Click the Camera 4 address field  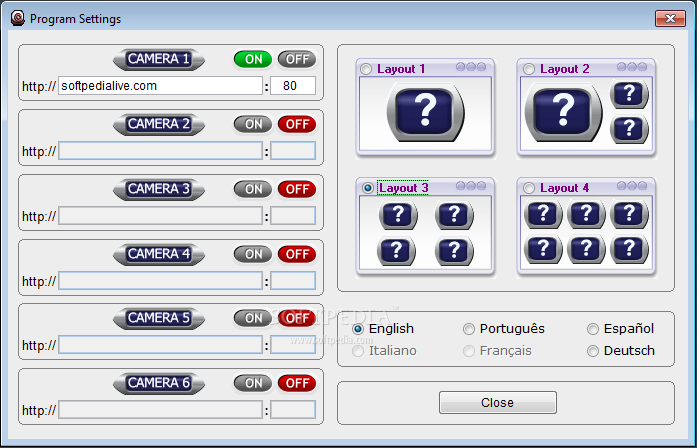coord(160,280)
